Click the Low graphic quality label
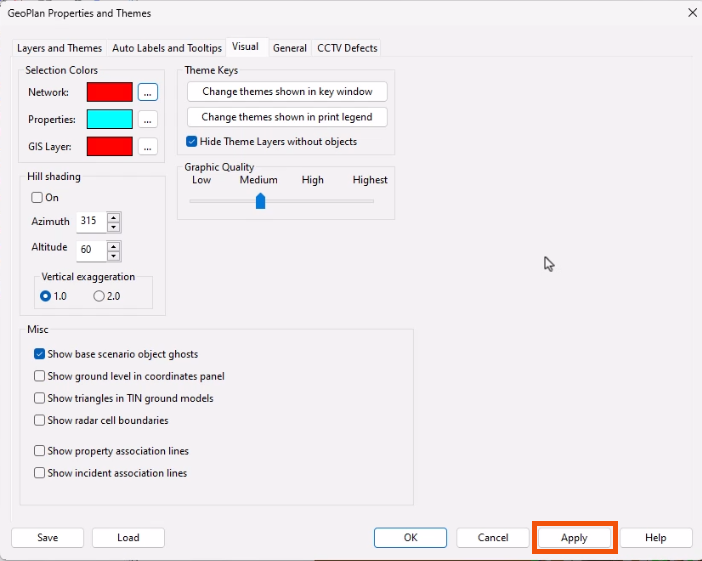 pos(201,180)
